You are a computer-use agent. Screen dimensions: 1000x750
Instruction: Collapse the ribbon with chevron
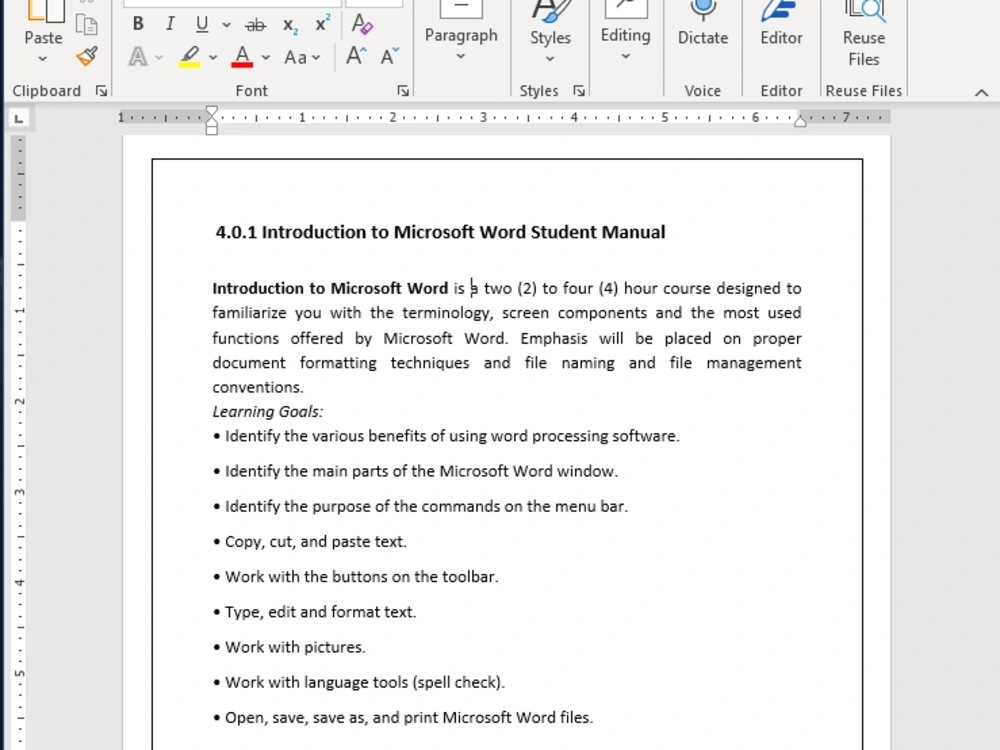click(x=982, y=92)
